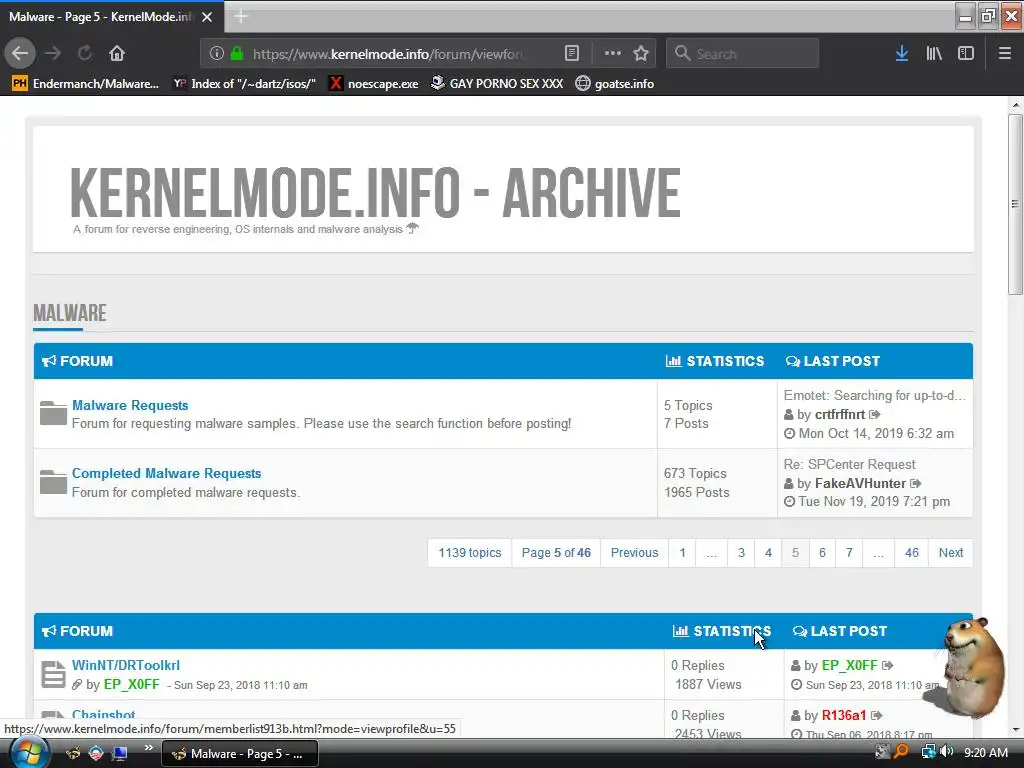Go to page 4 in pagination

[x=768, y=552]
